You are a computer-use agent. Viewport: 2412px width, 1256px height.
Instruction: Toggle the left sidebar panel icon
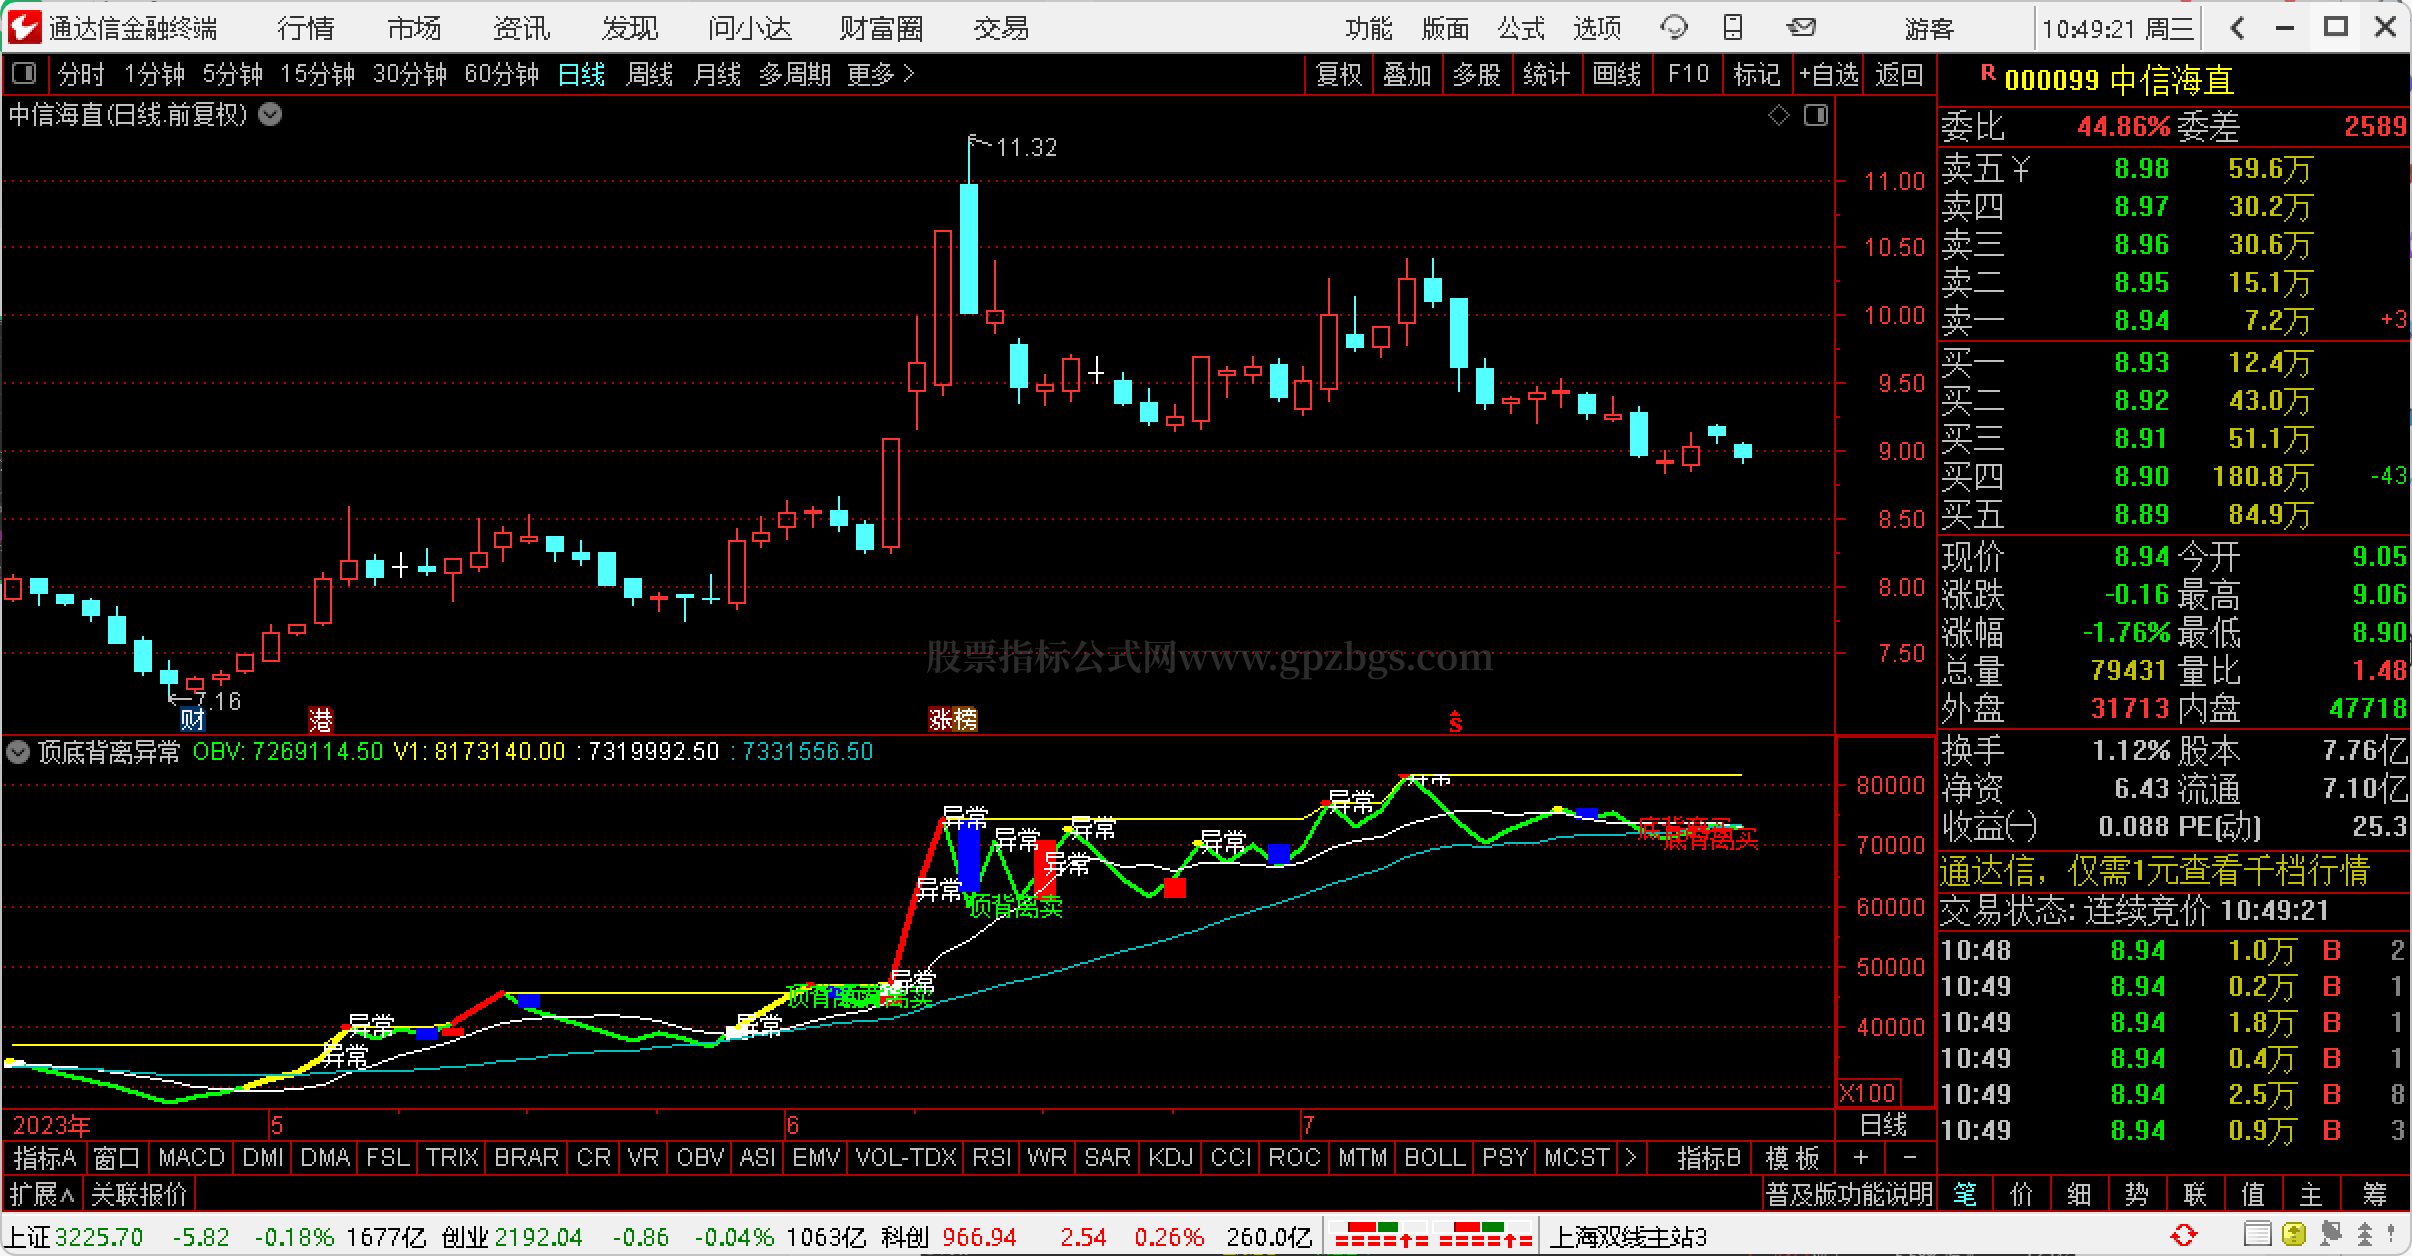click(x=24, y=74)
